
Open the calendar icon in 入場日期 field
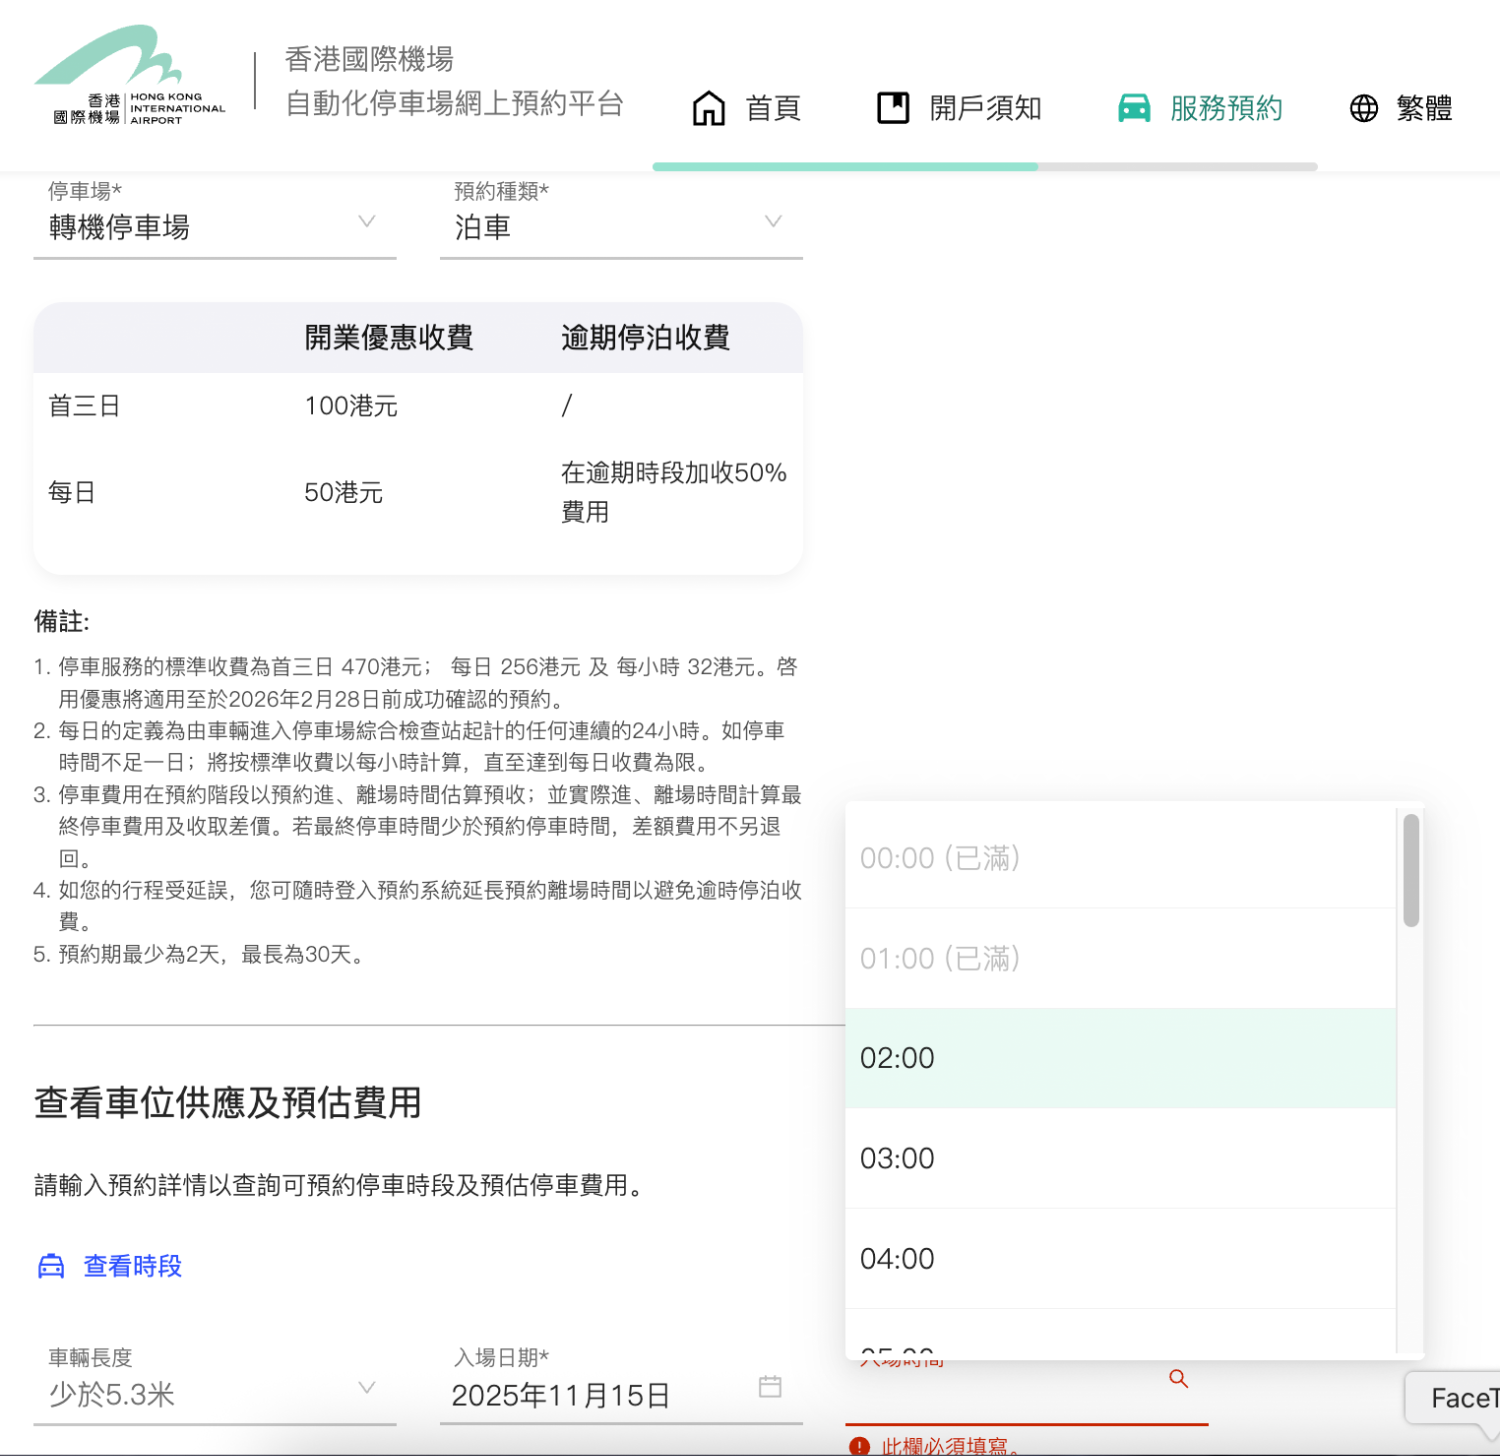(x=770, y=1387)
